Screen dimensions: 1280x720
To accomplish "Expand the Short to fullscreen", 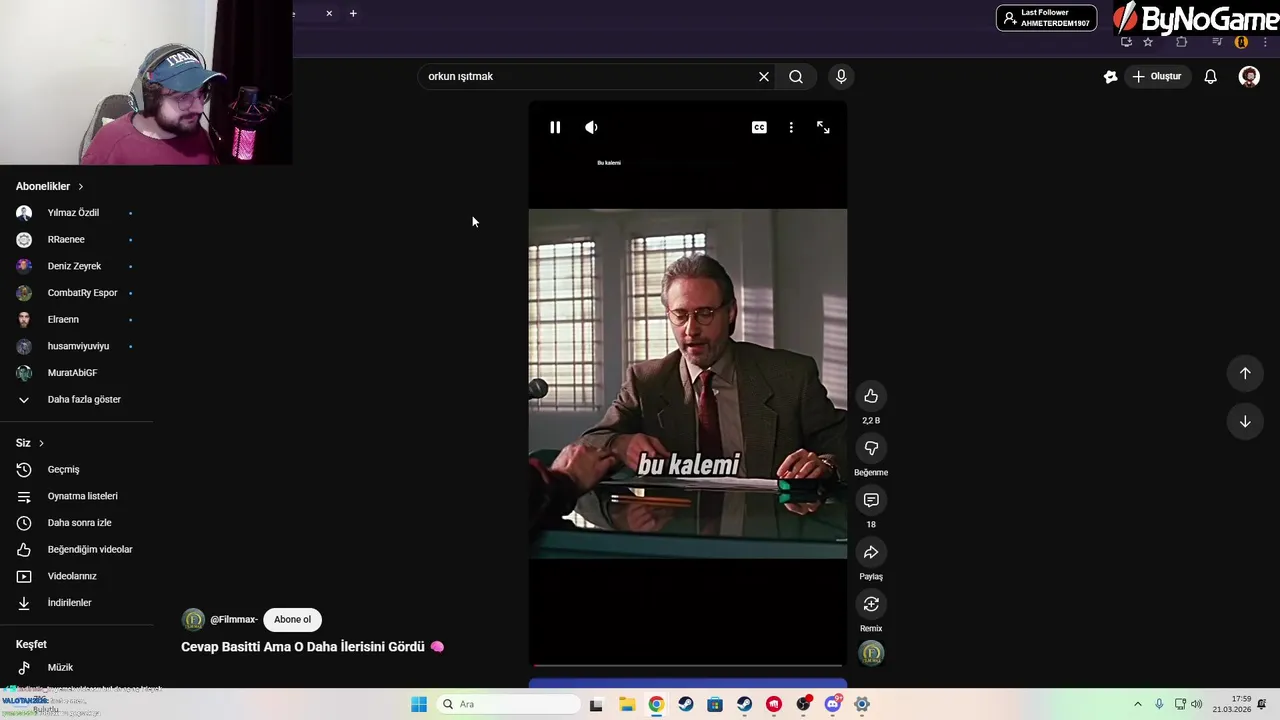I will pos(823,127).
